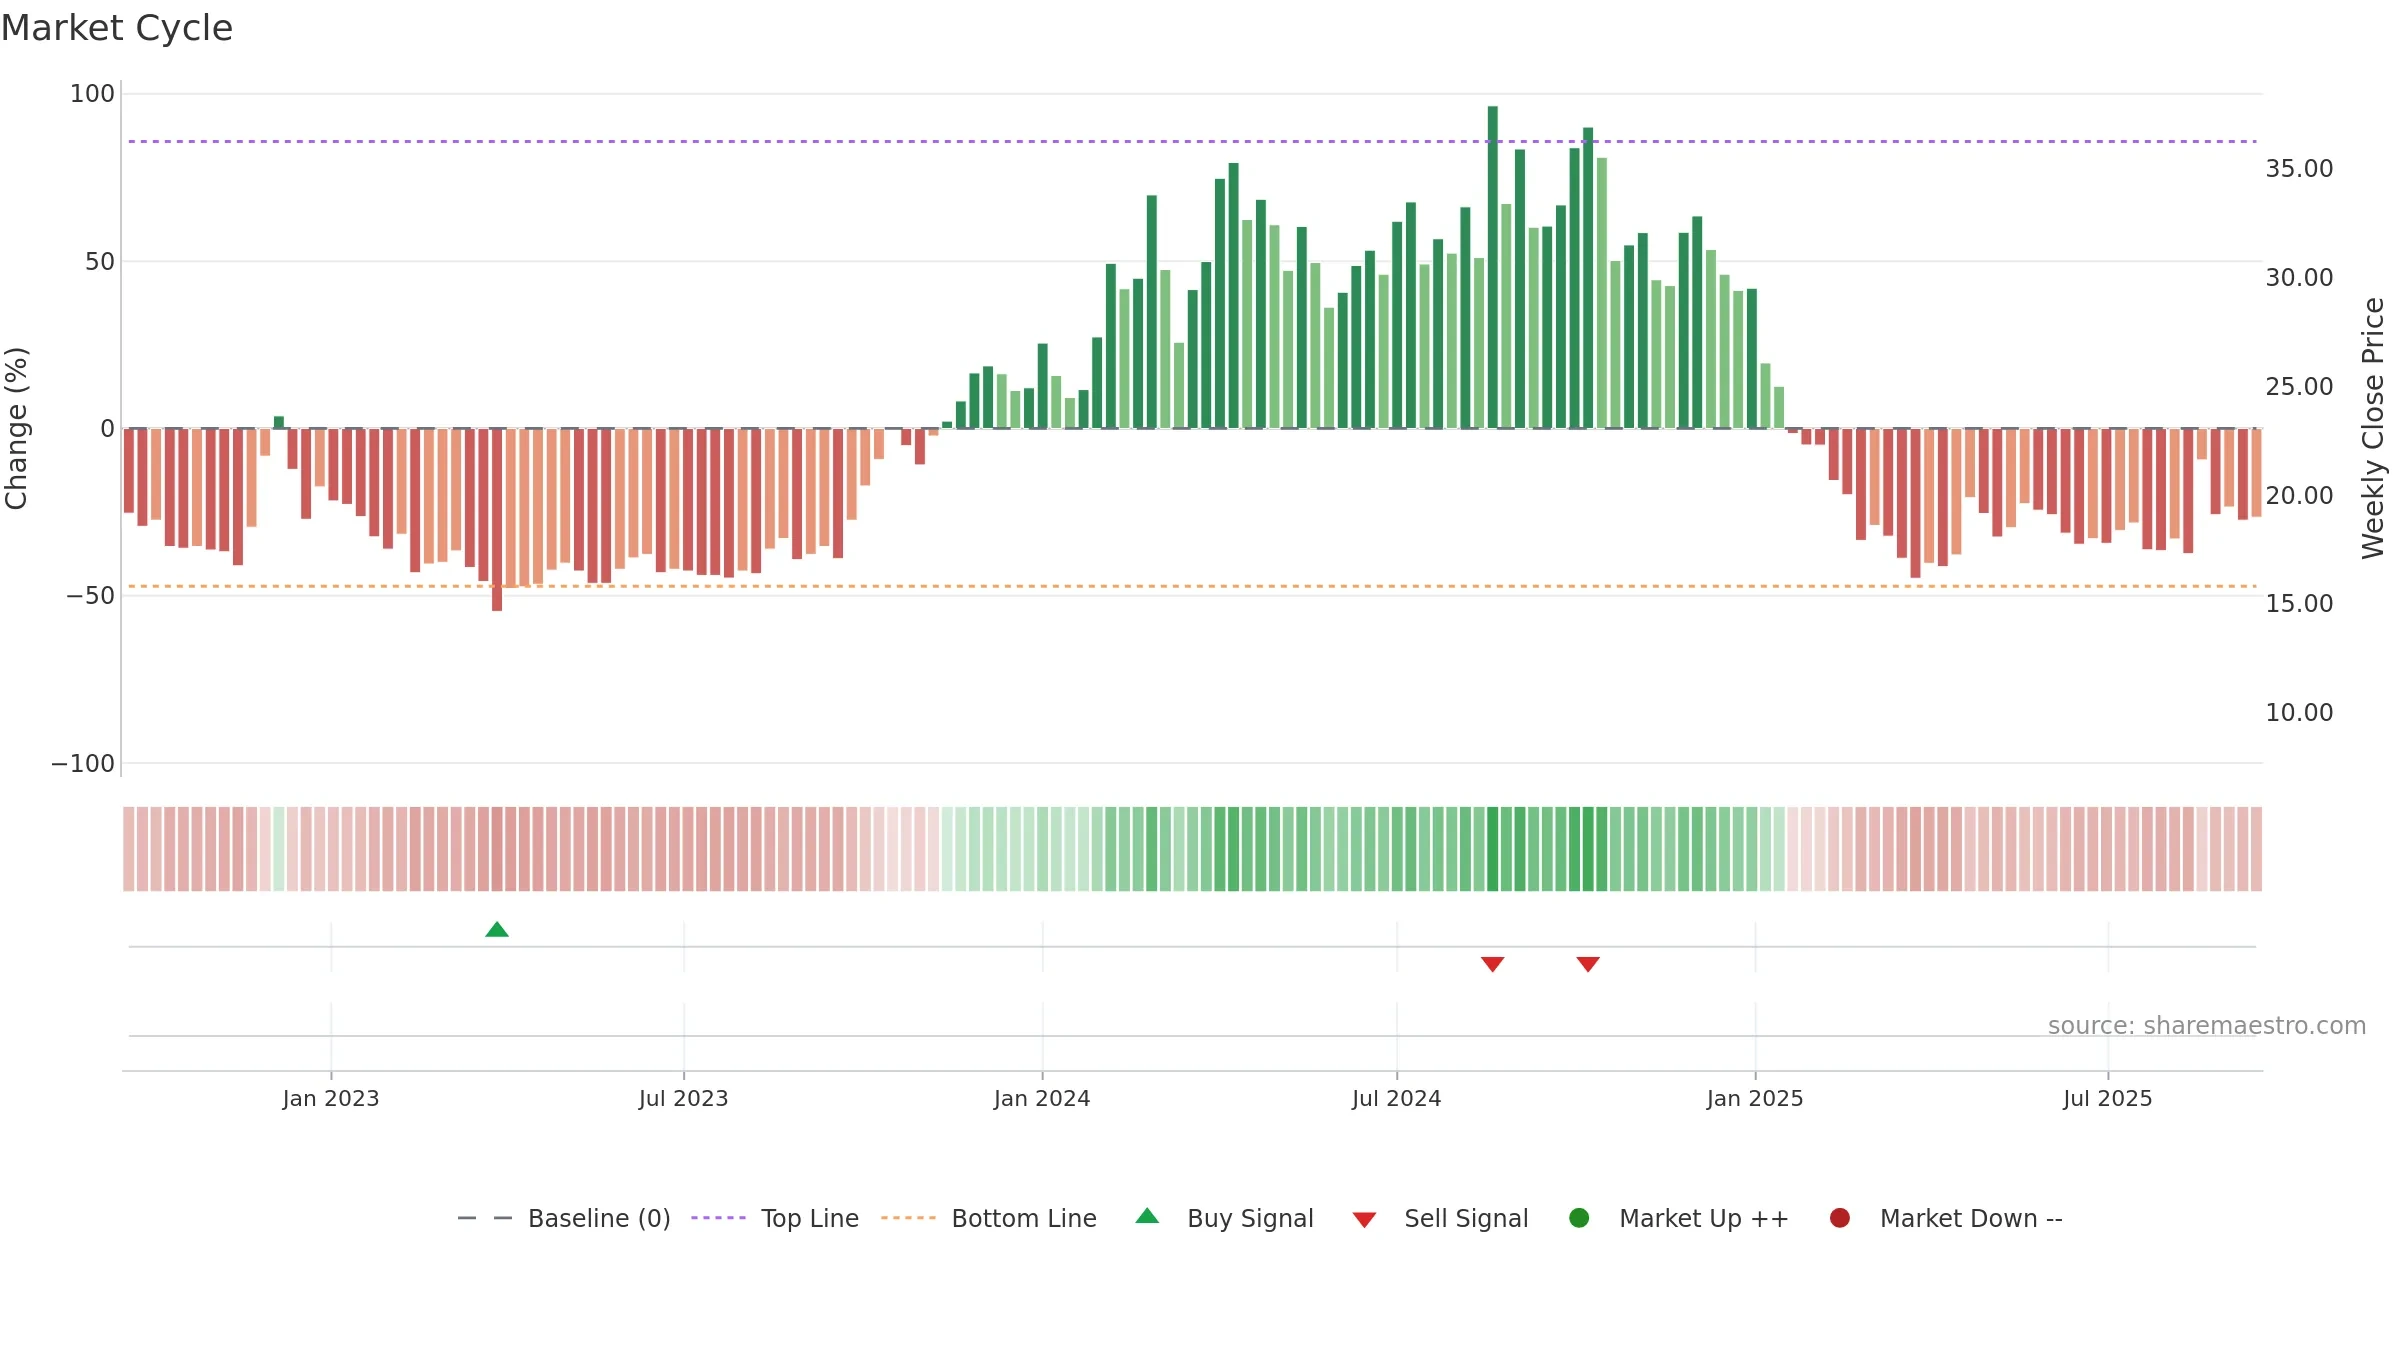Screen dimensions: 2400x1350
Task: Click the 35.00 price tick label
Action: 2299,169
